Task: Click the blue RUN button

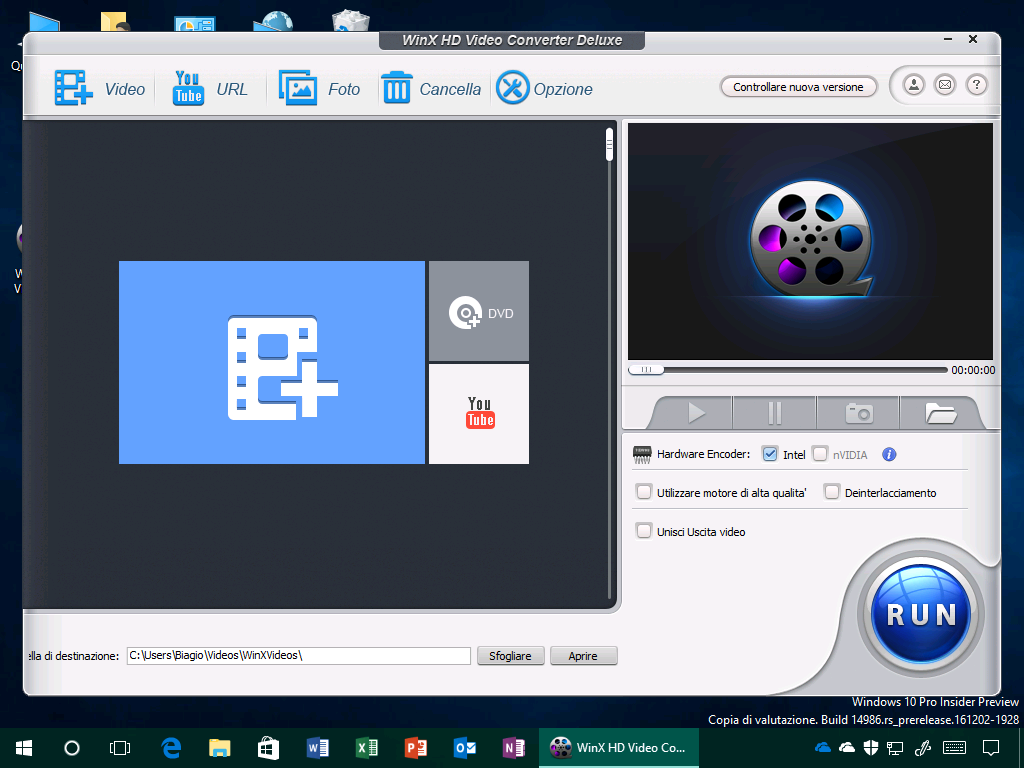Action: 921,615
